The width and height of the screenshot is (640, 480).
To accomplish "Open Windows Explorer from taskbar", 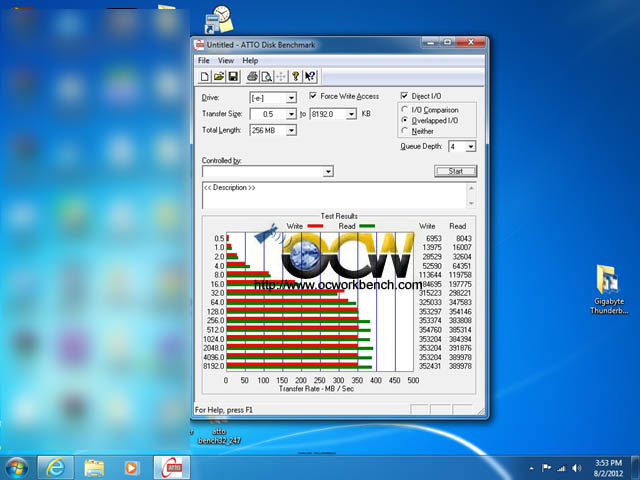I will (94, 468).
